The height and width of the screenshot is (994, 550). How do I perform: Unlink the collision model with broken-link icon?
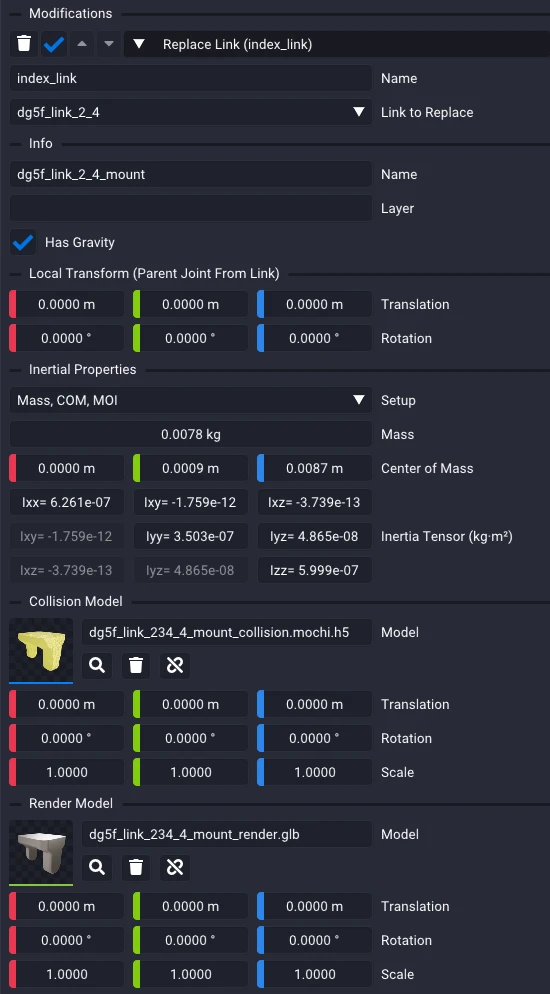tap(174, 666)
